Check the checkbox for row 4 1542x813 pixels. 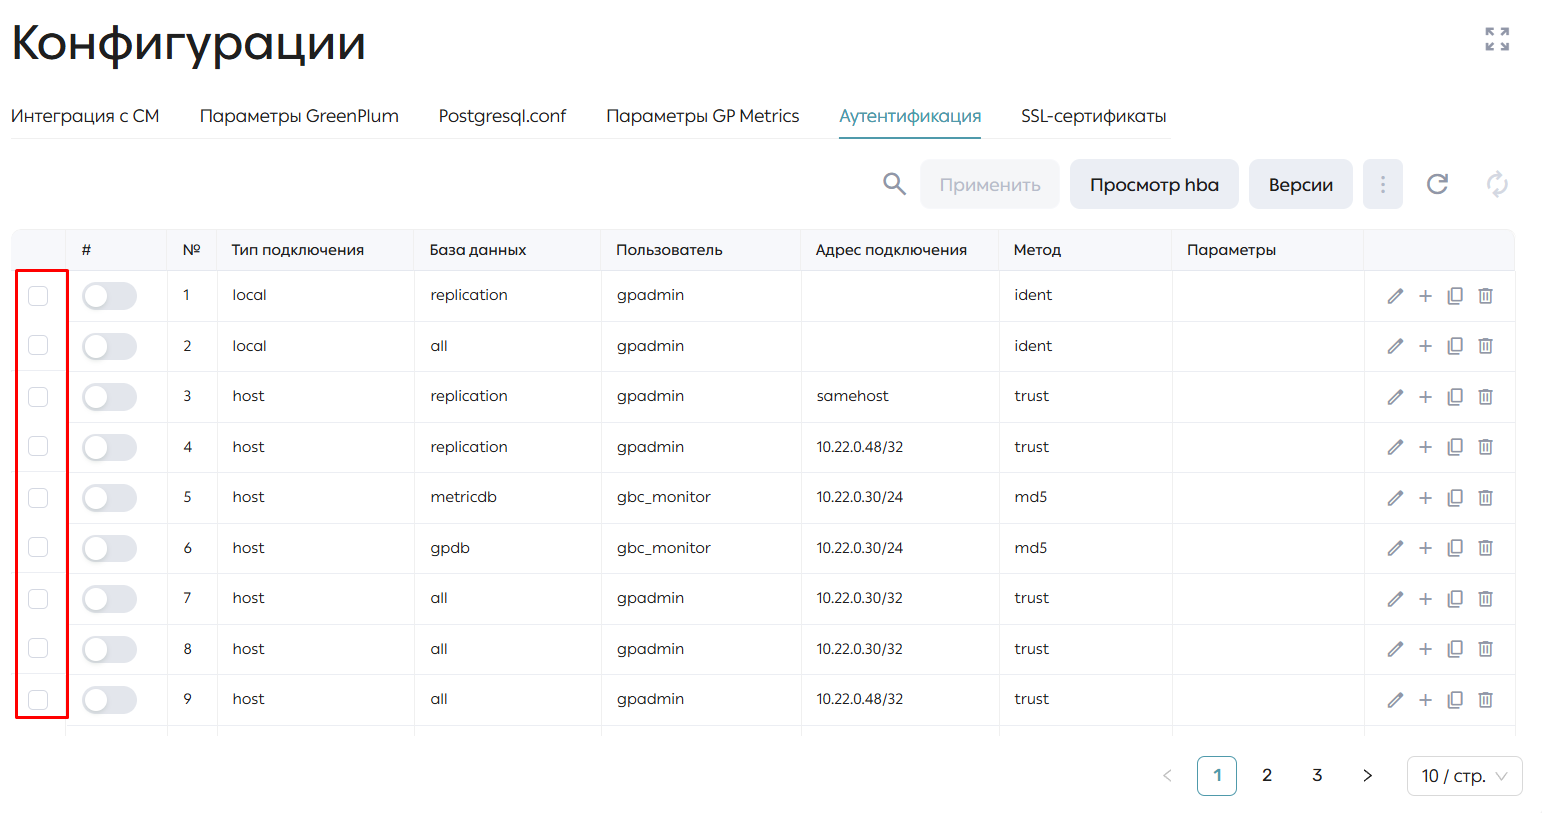(38, 446)
